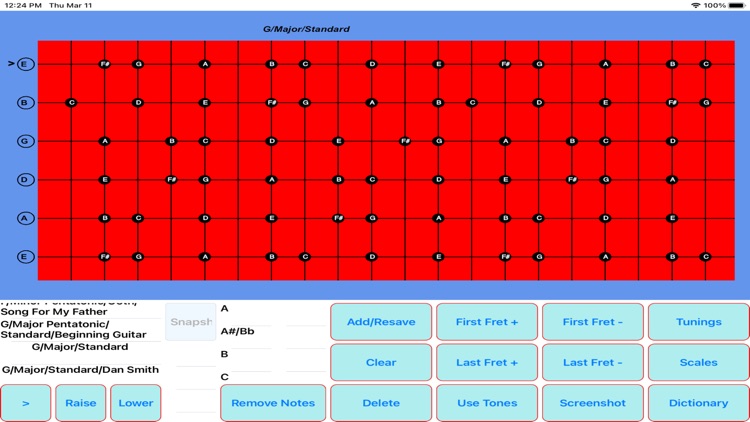Image resolution: width=750 pixels, height=422 pixels.
Task: Tap the B note dot on the D string
Action: 338,180
